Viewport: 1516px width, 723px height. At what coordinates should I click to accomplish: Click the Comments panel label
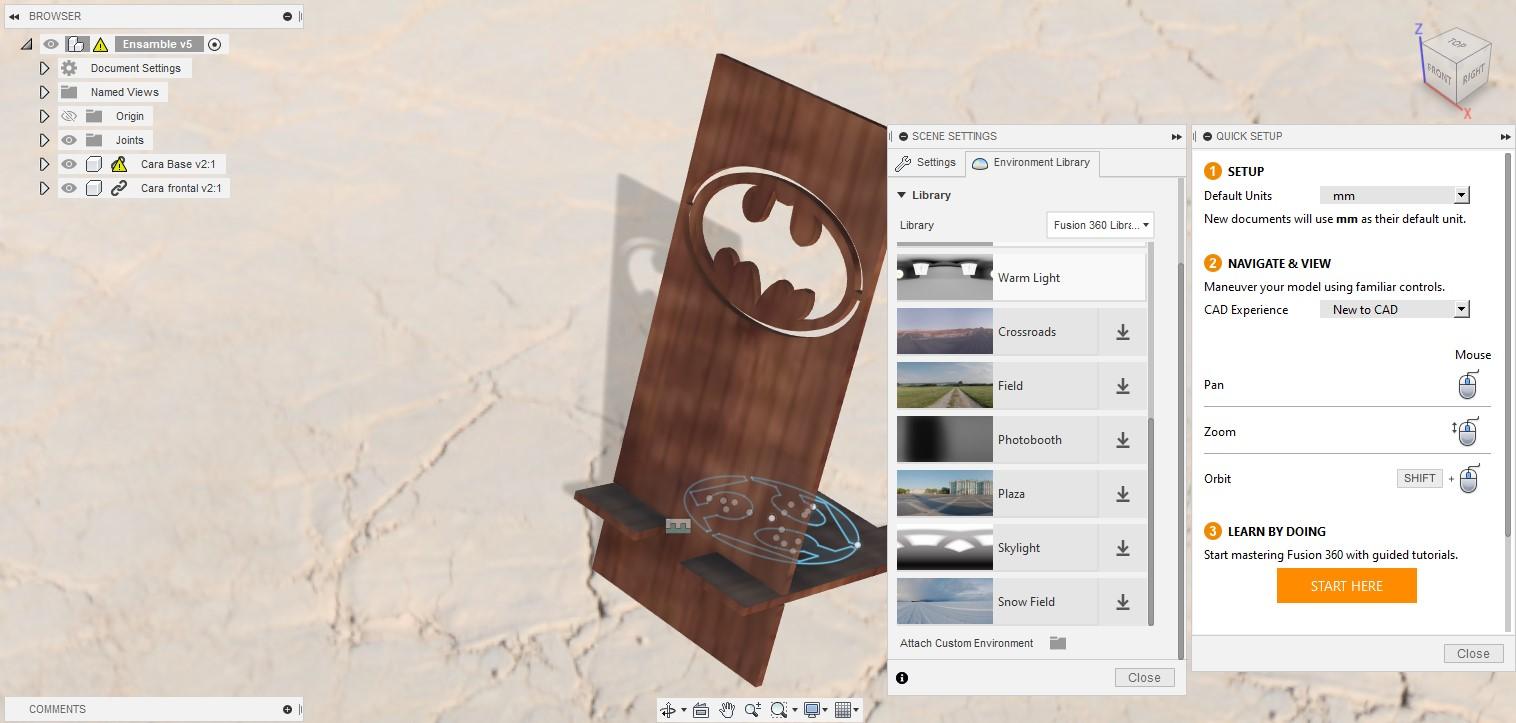click(x=57, y=709)
